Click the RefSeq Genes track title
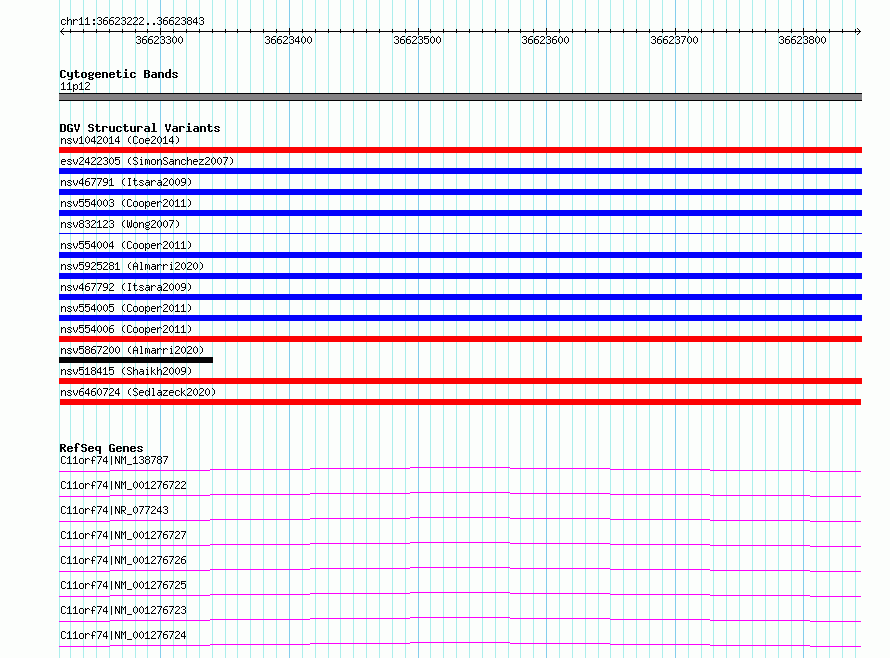Screen dimensions: 890x658 pyautogui.click(x=101, y=448)
